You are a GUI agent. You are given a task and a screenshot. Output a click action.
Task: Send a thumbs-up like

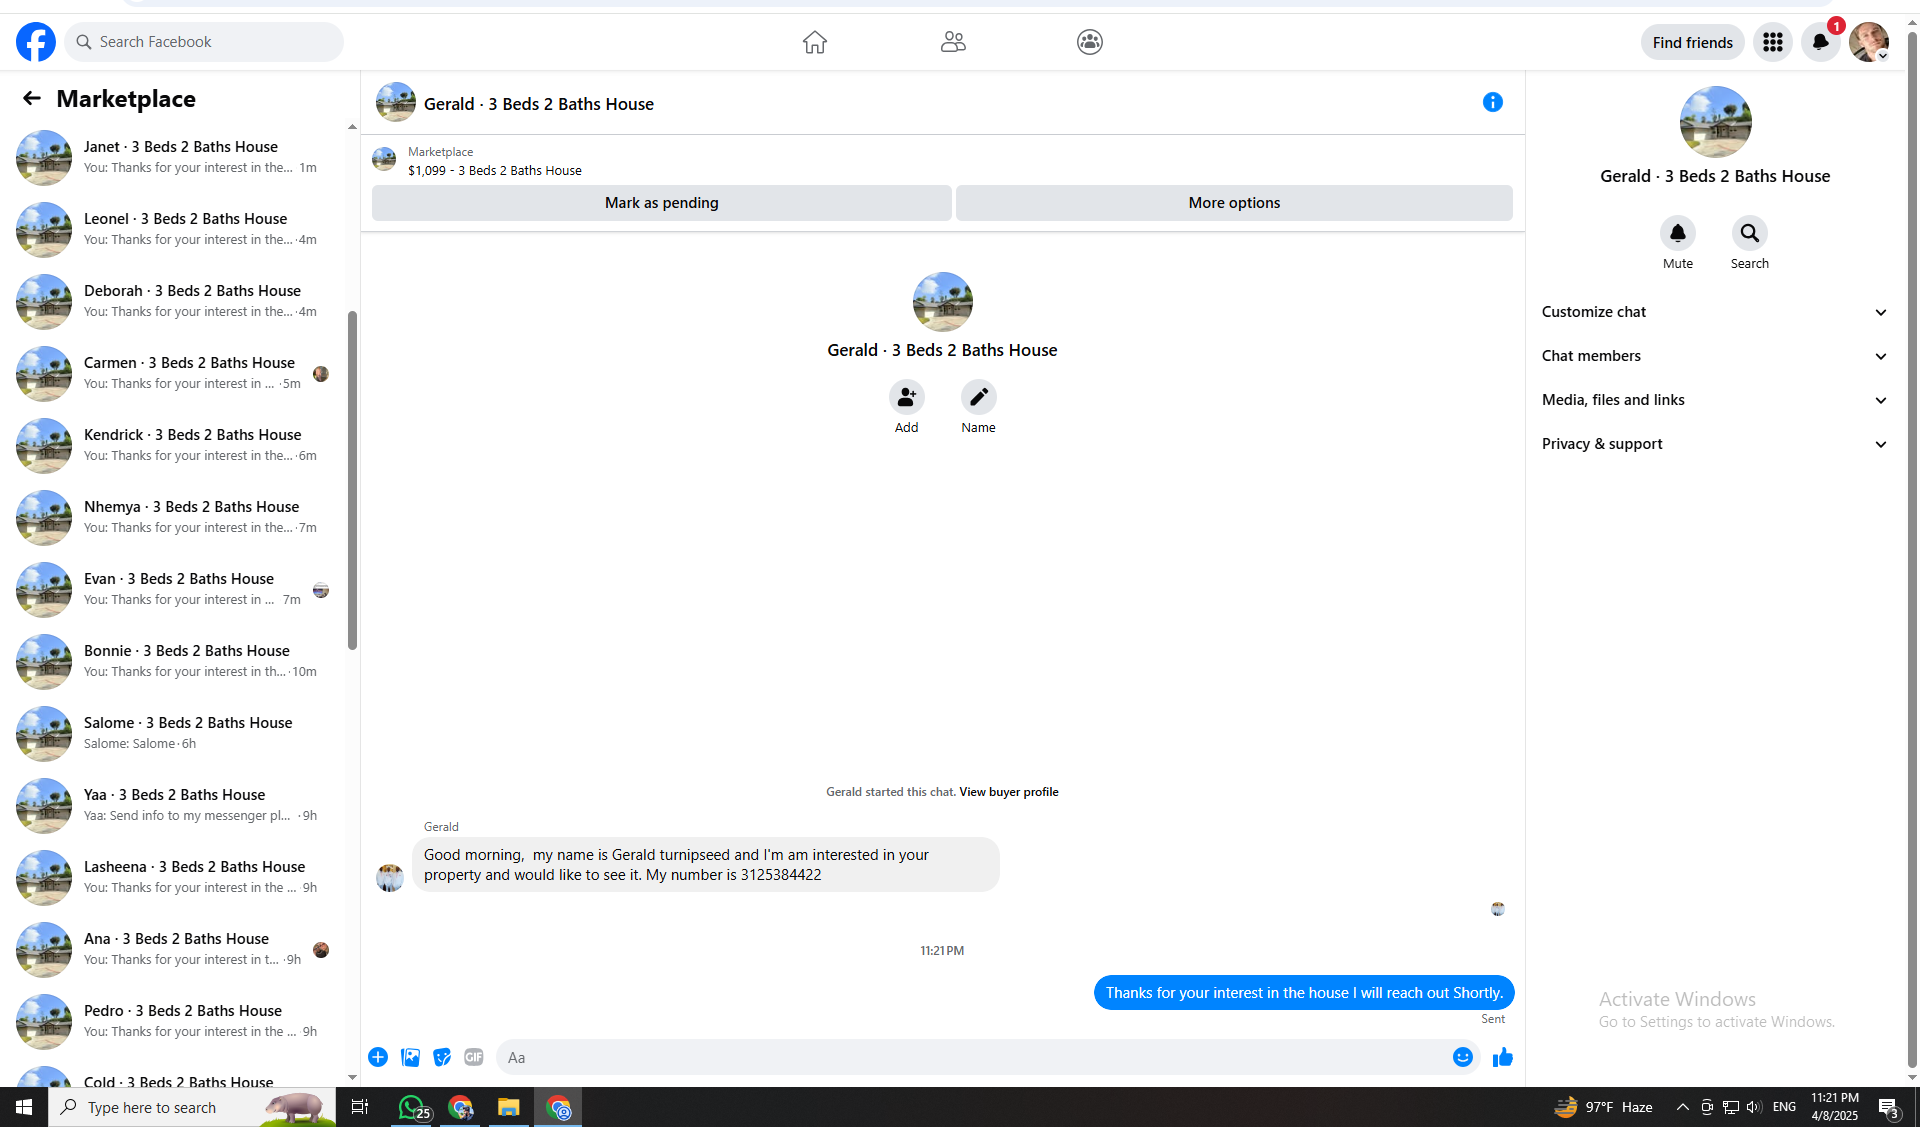(1502, 1057)
